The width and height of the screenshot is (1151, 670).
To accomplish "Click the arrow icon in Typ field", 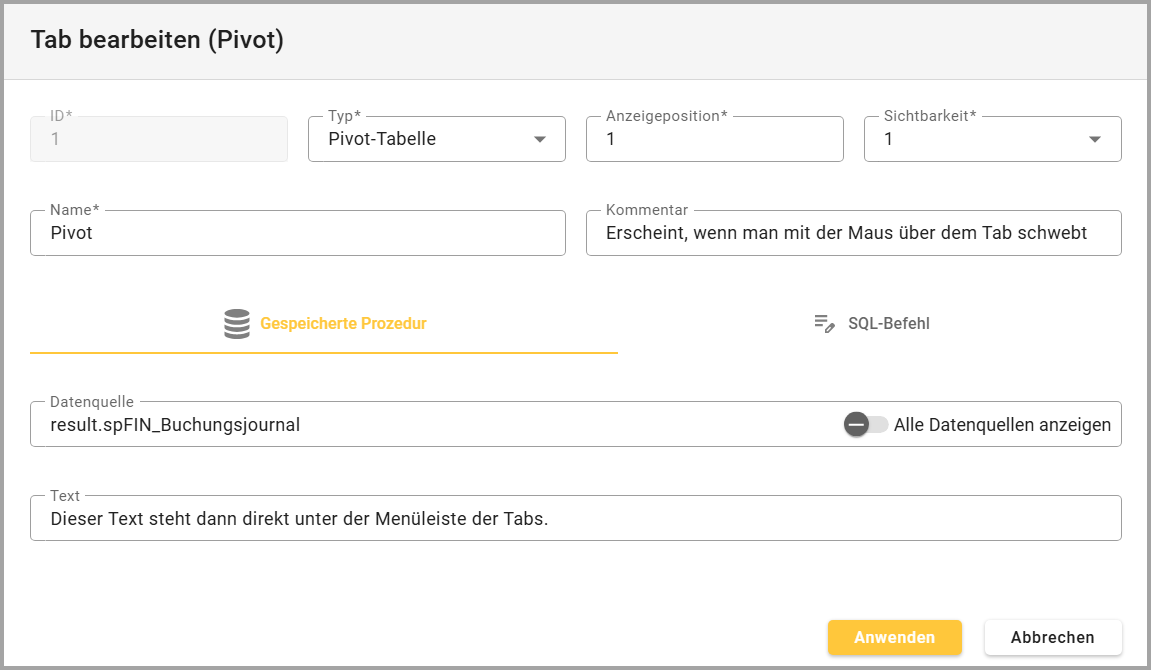I will click(x=540, y=140).
